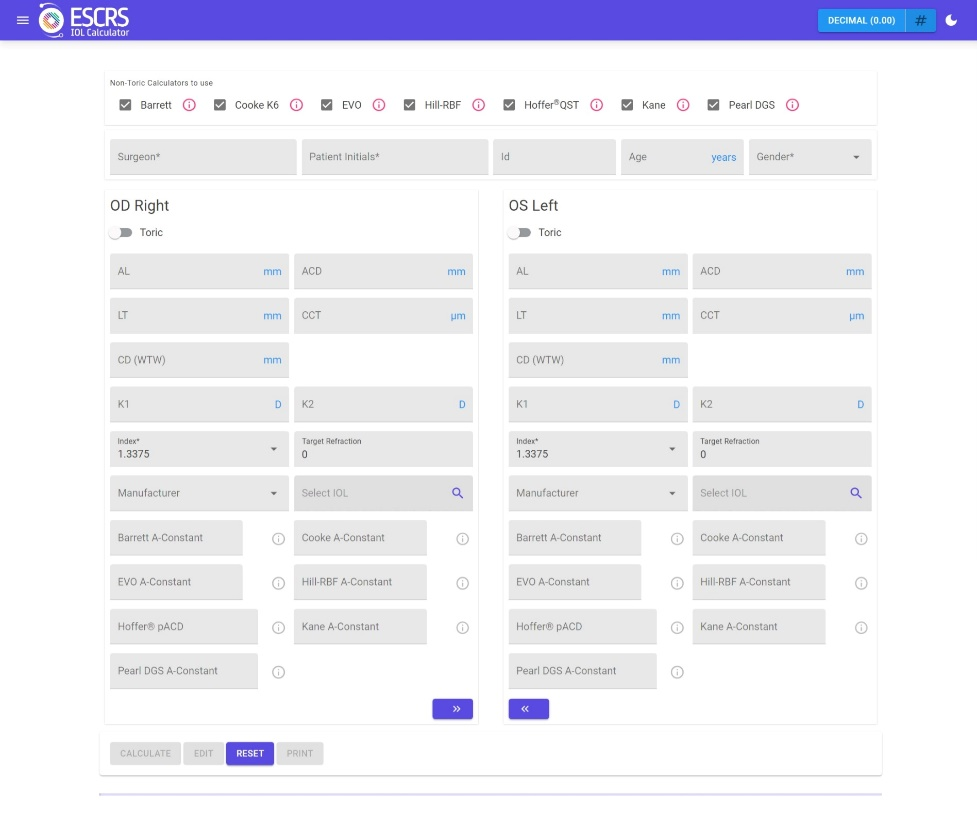Show OS Cooke A-Constant info
Screen dimensions: 977x813
861,539
